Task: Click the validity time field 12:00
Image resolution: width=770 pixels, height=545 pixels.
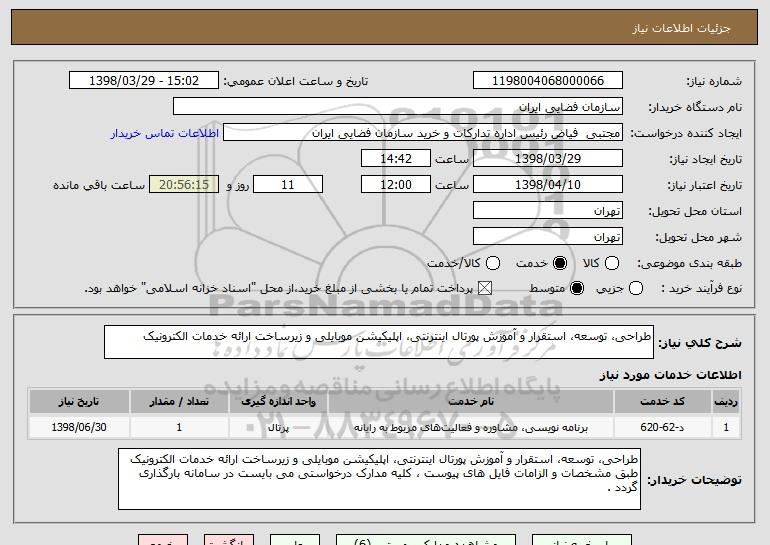Action: pyautogui.click(x=396, y=185)
